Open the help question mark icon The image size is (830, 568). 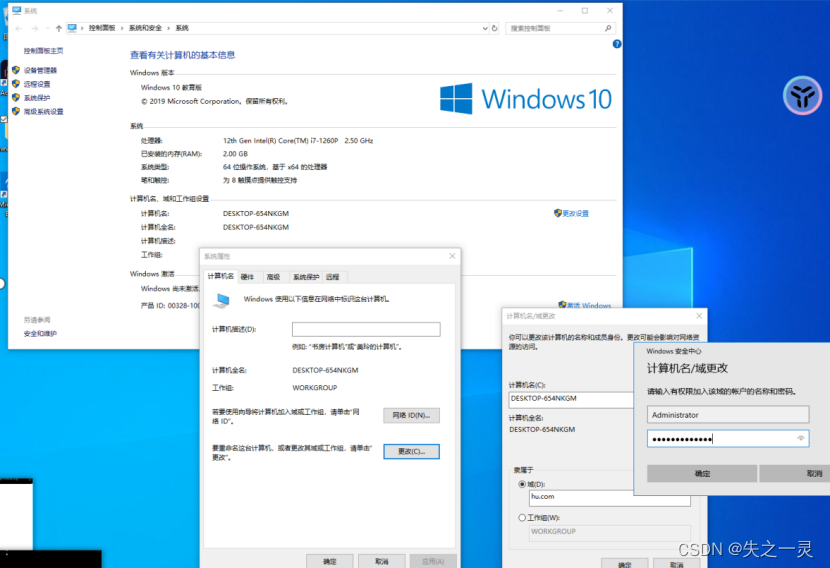point(617,44)
